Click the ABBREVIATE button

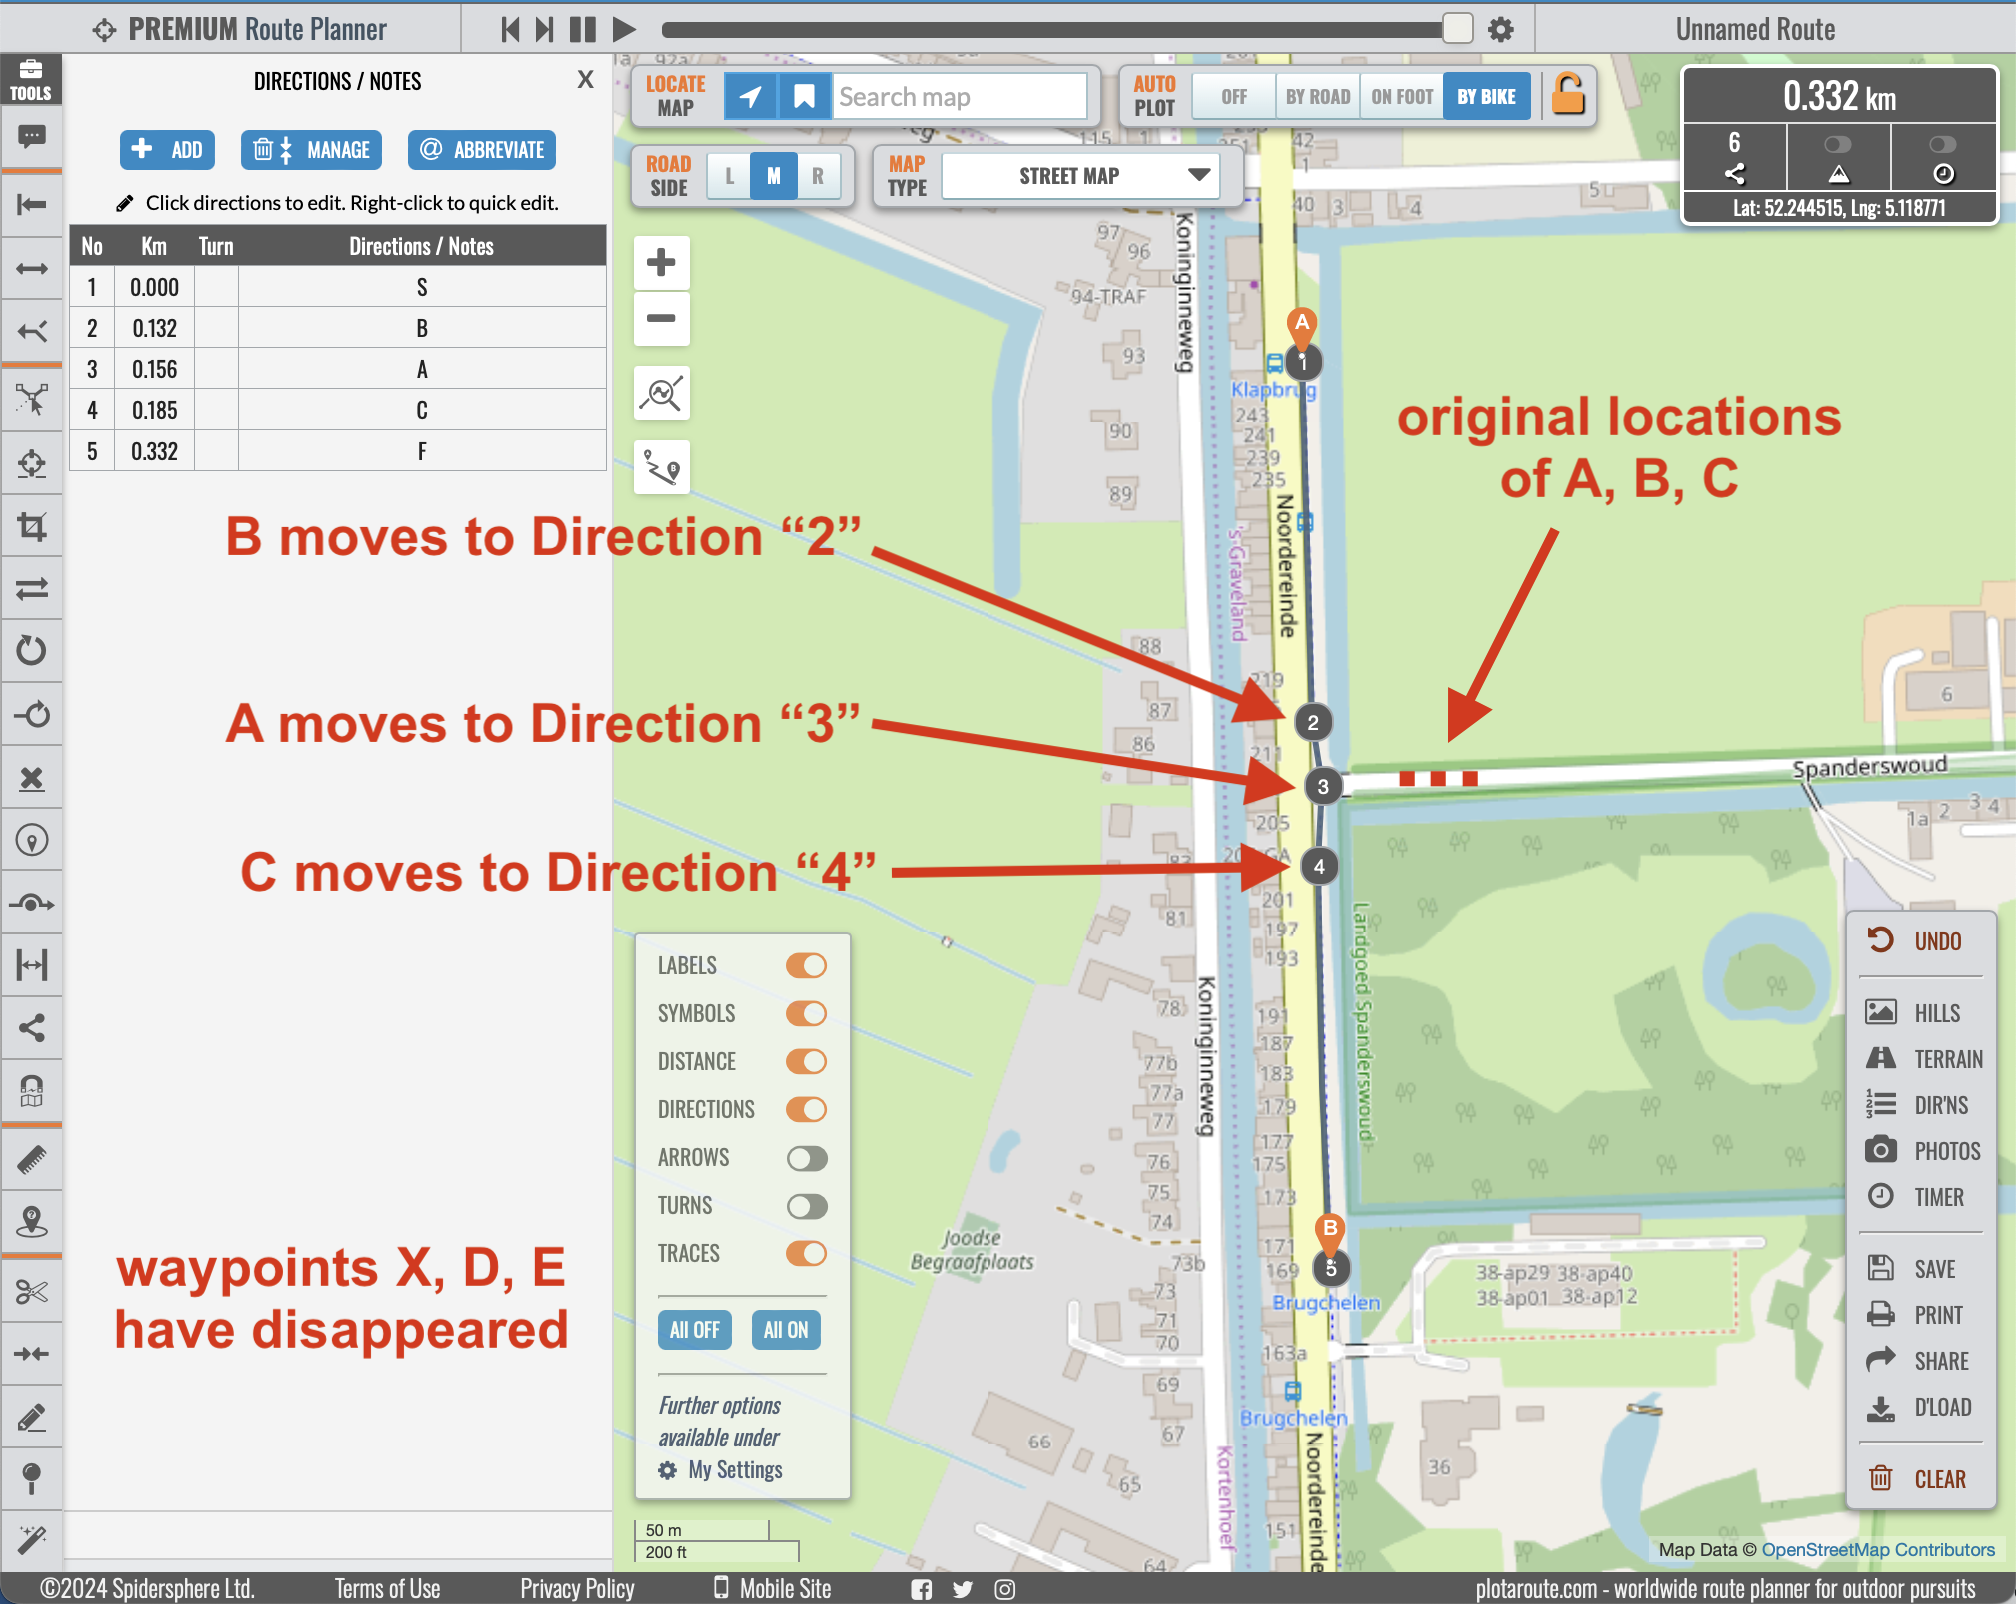(x=481, y=150)
